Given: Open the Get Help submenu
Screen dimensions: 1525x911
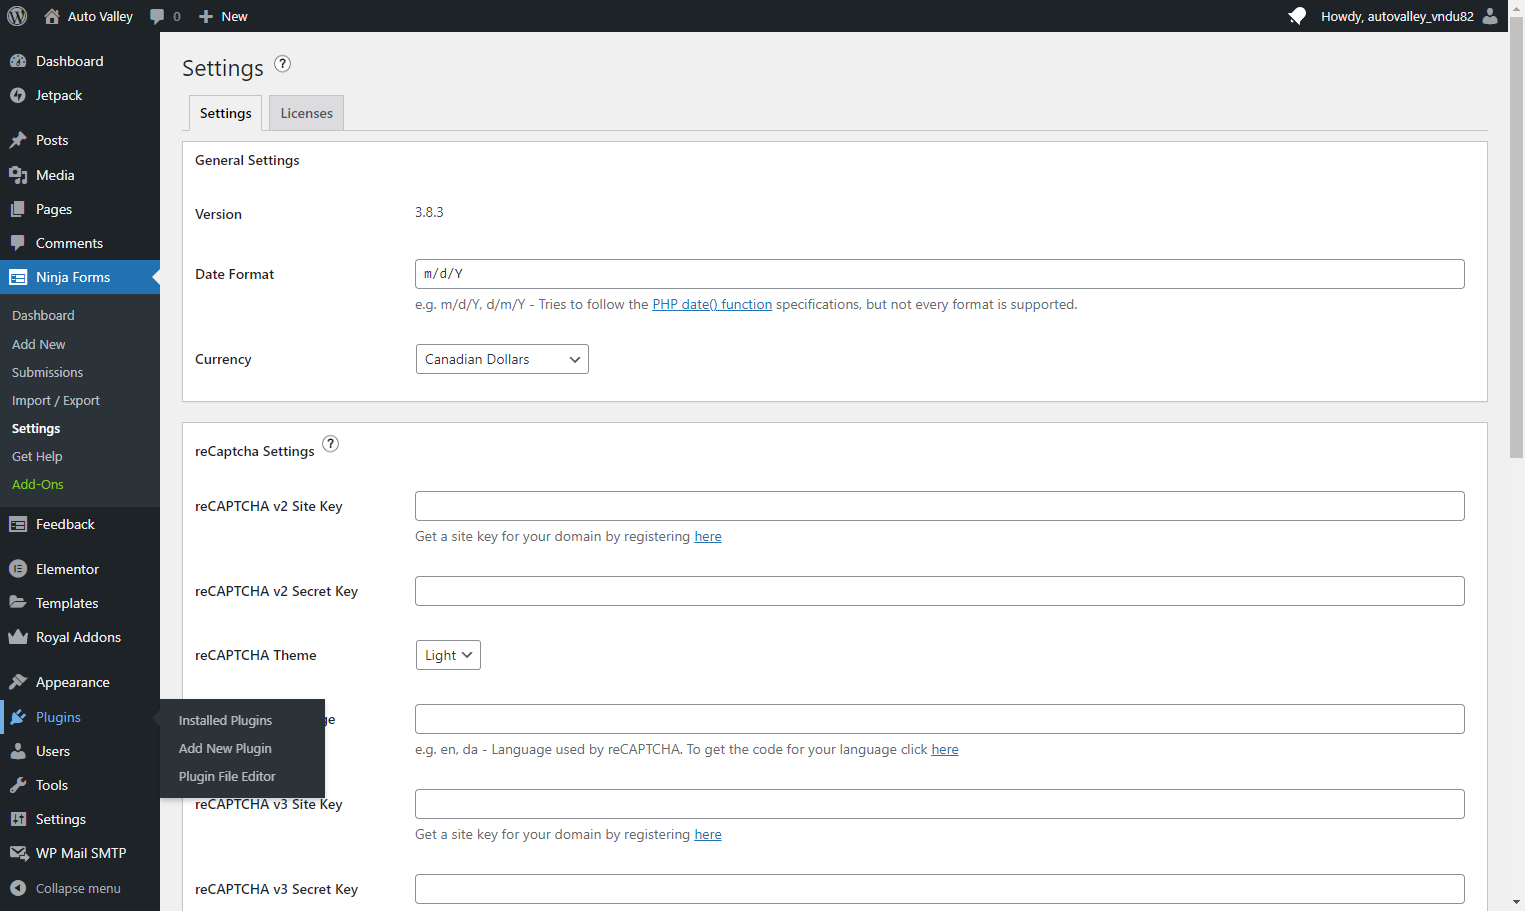Looking at the screenshot, I should pyautogui.click(x=37, y=456).
